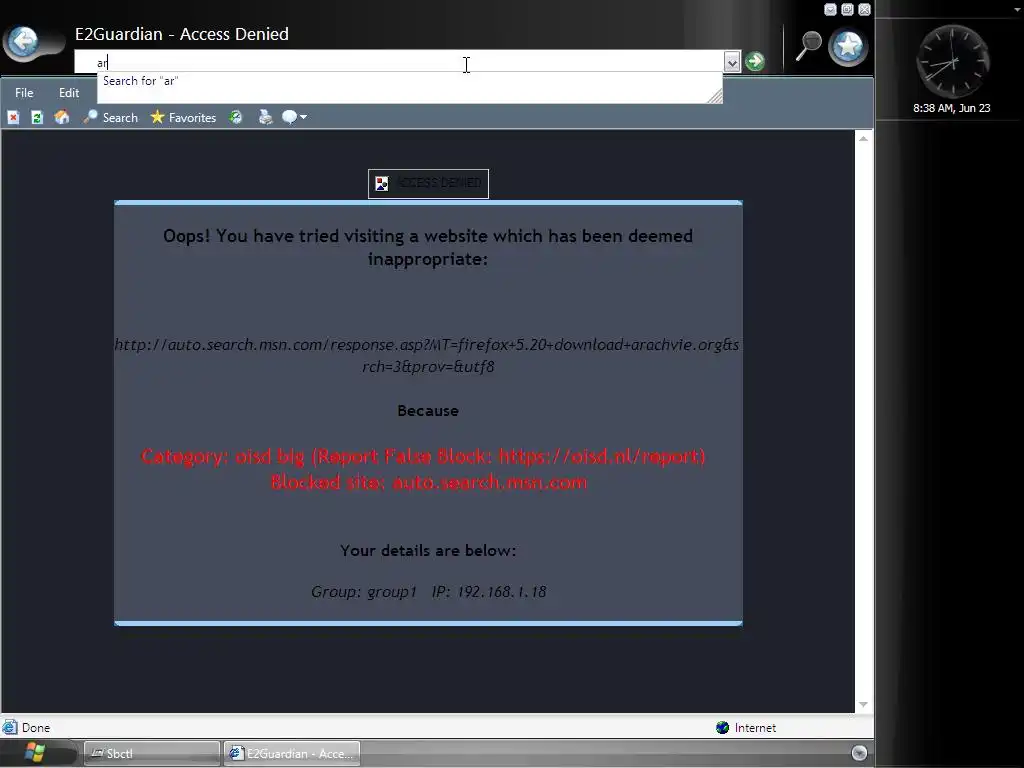The height and width of the screenshot is (768, 1024).
Task: Print the page with printer icon
Action: pyautogui.click(x=265, y=118)
